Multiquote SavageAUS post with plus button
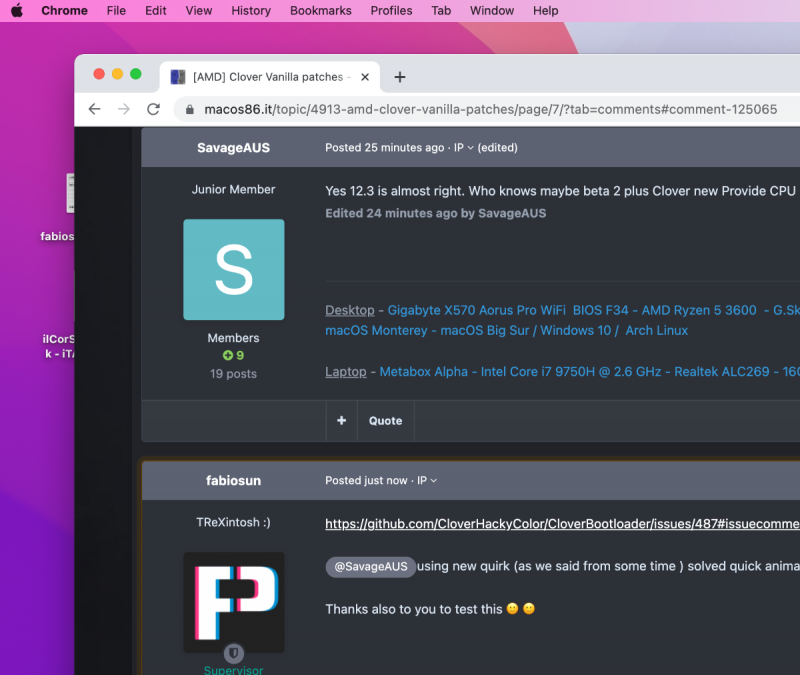 tap(342, 420)
